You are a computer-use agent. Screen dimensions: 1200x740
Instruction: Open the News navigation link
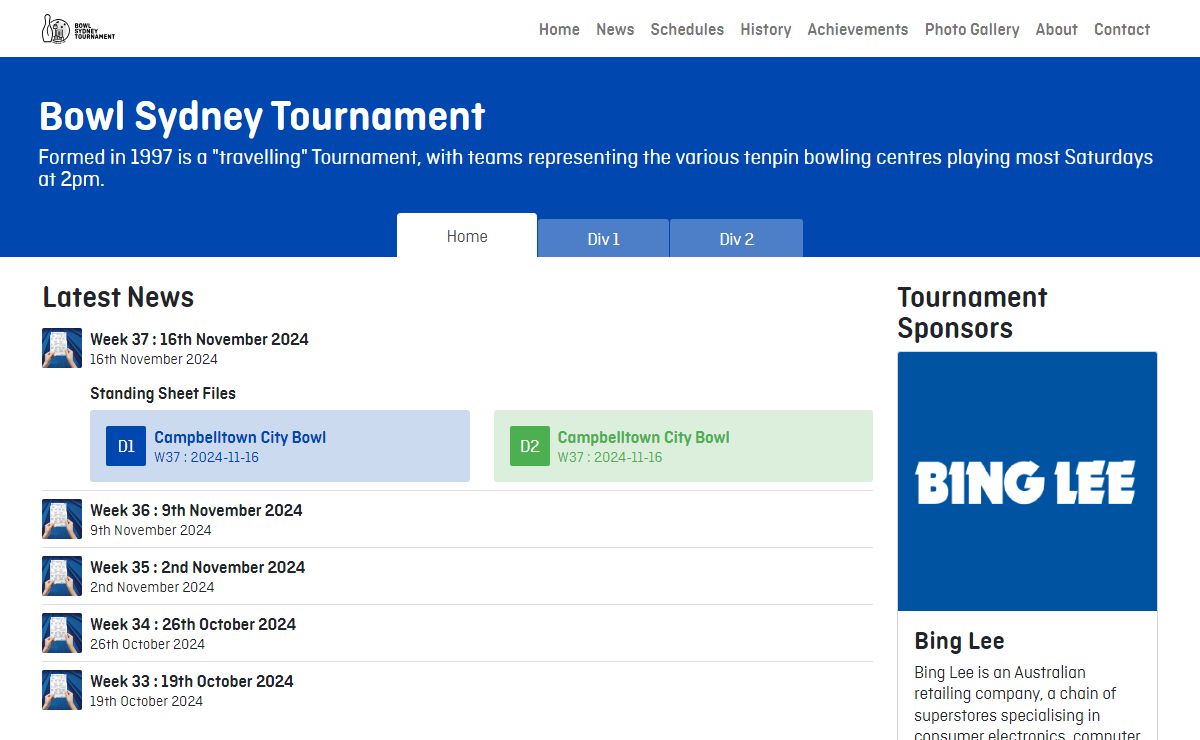pos(615,29)
